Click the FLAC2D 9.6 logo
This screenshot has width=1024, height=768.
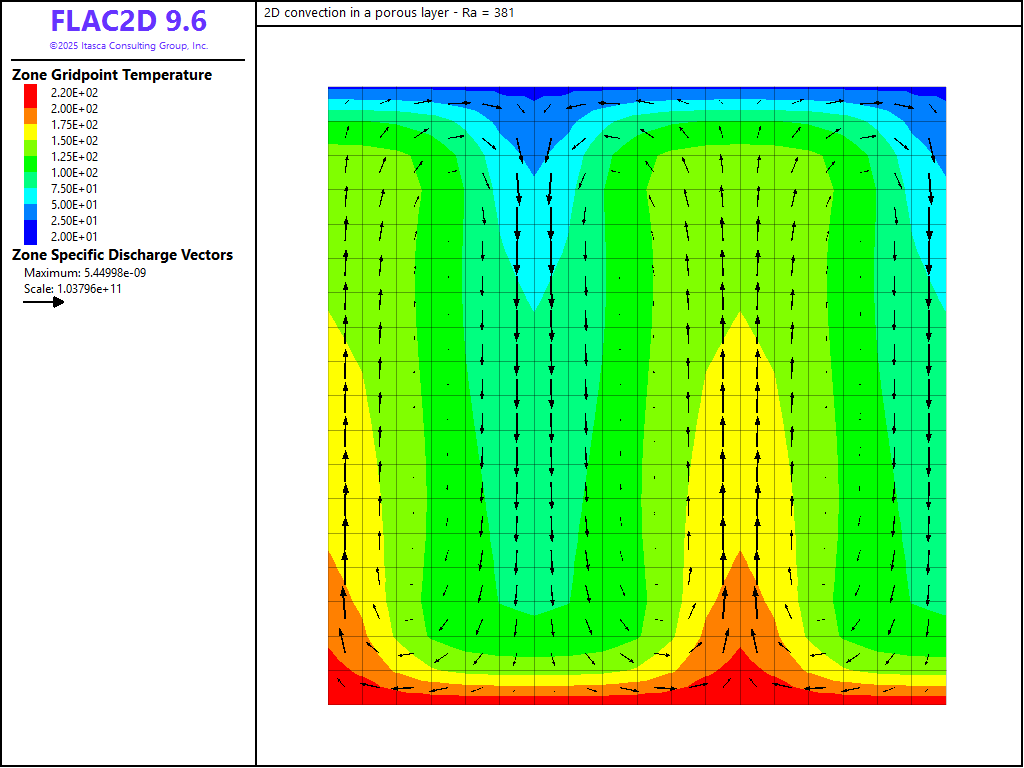[128, 22]
